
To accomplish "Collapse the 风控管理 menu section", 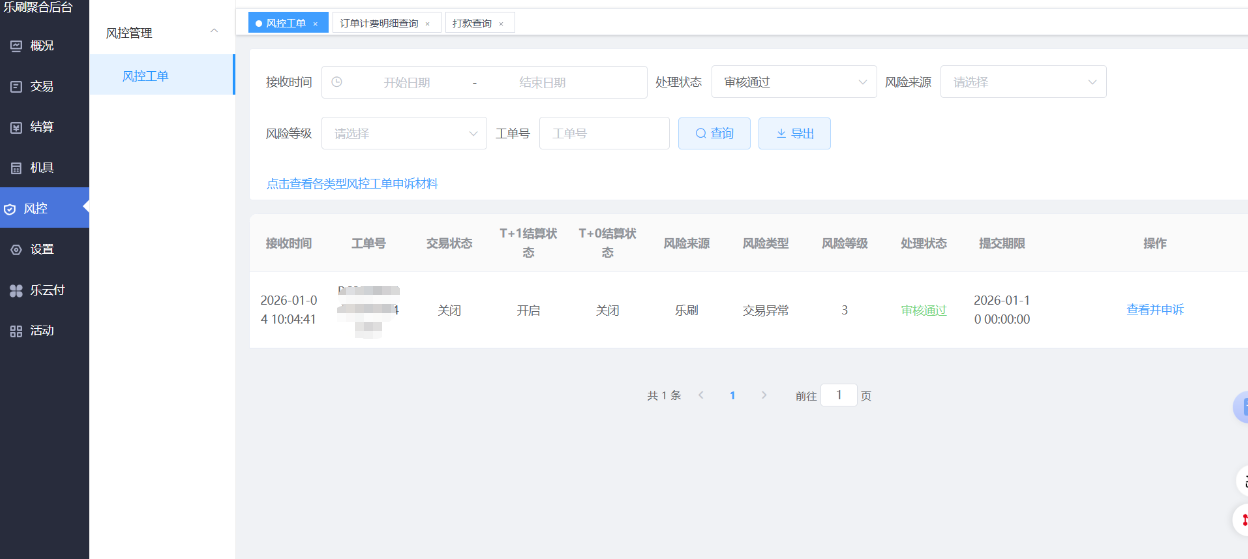I will pyautogui.click(x=213, y=32).
